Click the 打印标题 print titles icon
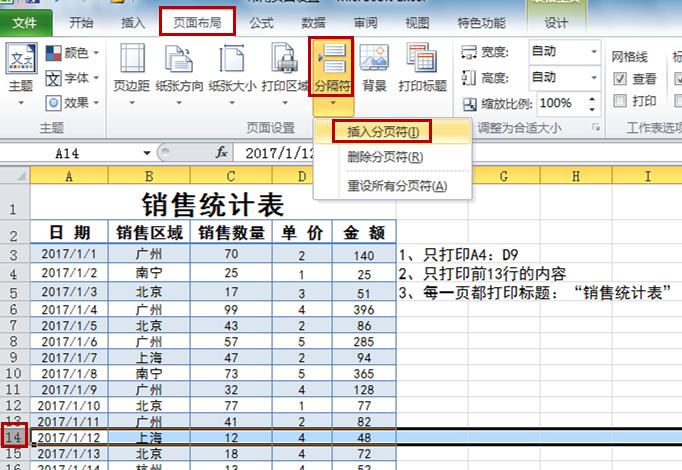Screen dimensions: 682x470 click(421, 57)
